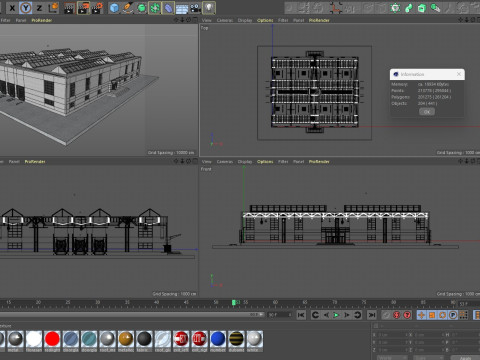Click the Floor environment icon
This screenshot has width=480, height=360.
click(182, 8)
